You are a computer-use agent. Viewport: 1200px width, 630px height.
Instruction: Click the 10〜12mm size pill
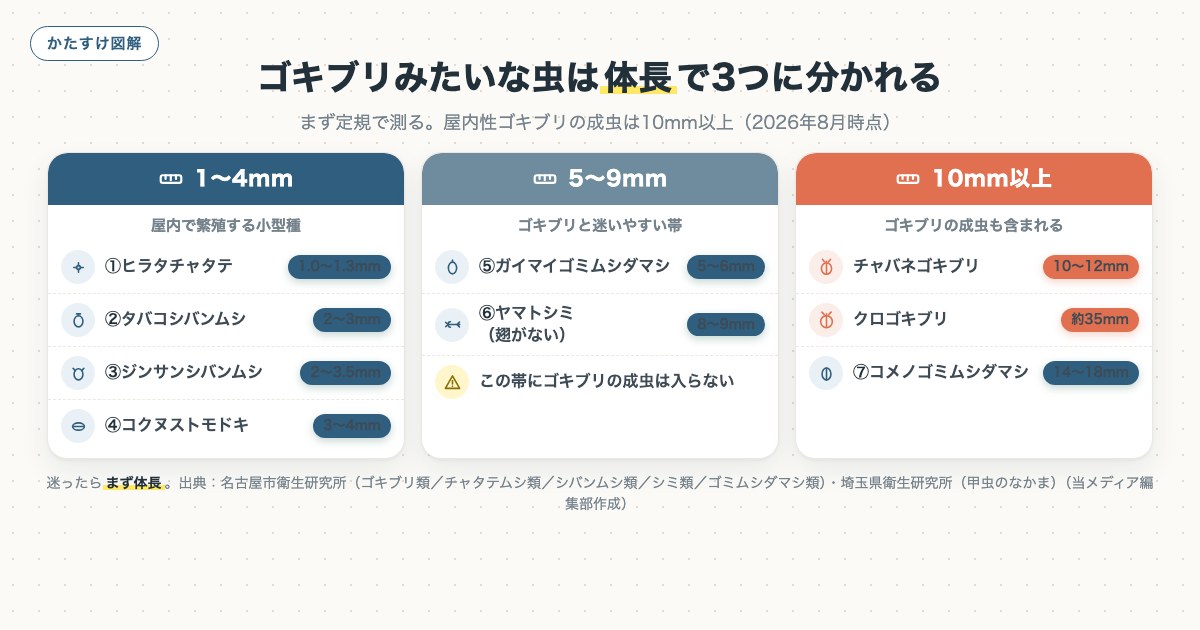[1091, 267]
